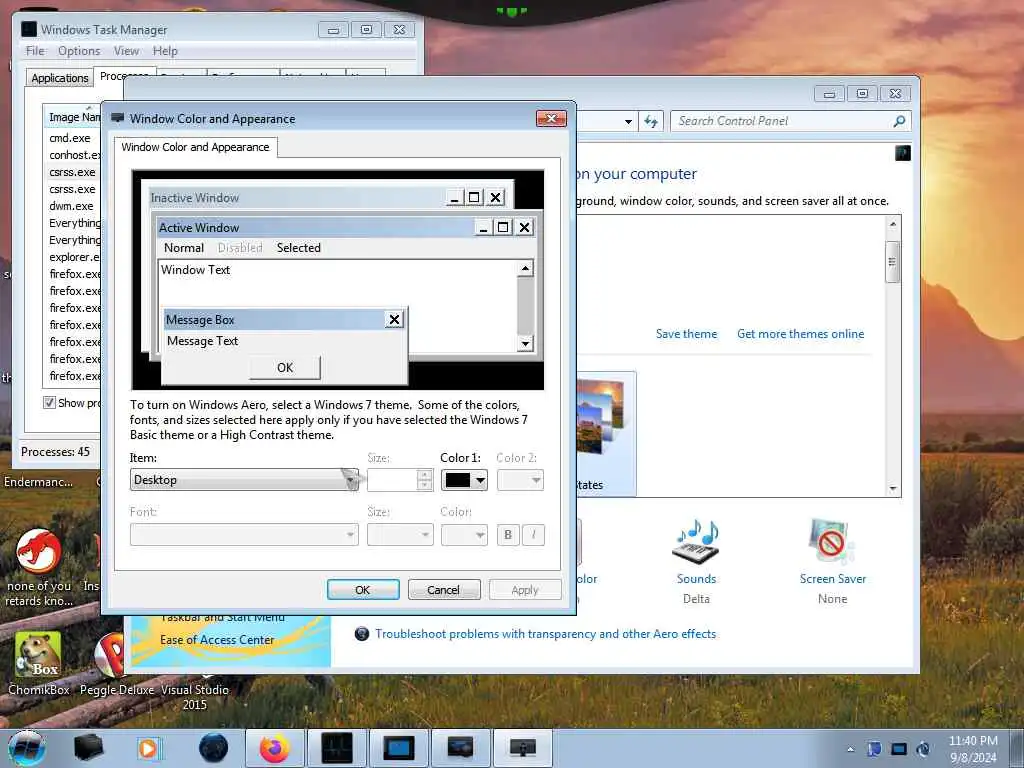
Task: Select the red dinosaur desktop shortcut
Action: [39, 568]
